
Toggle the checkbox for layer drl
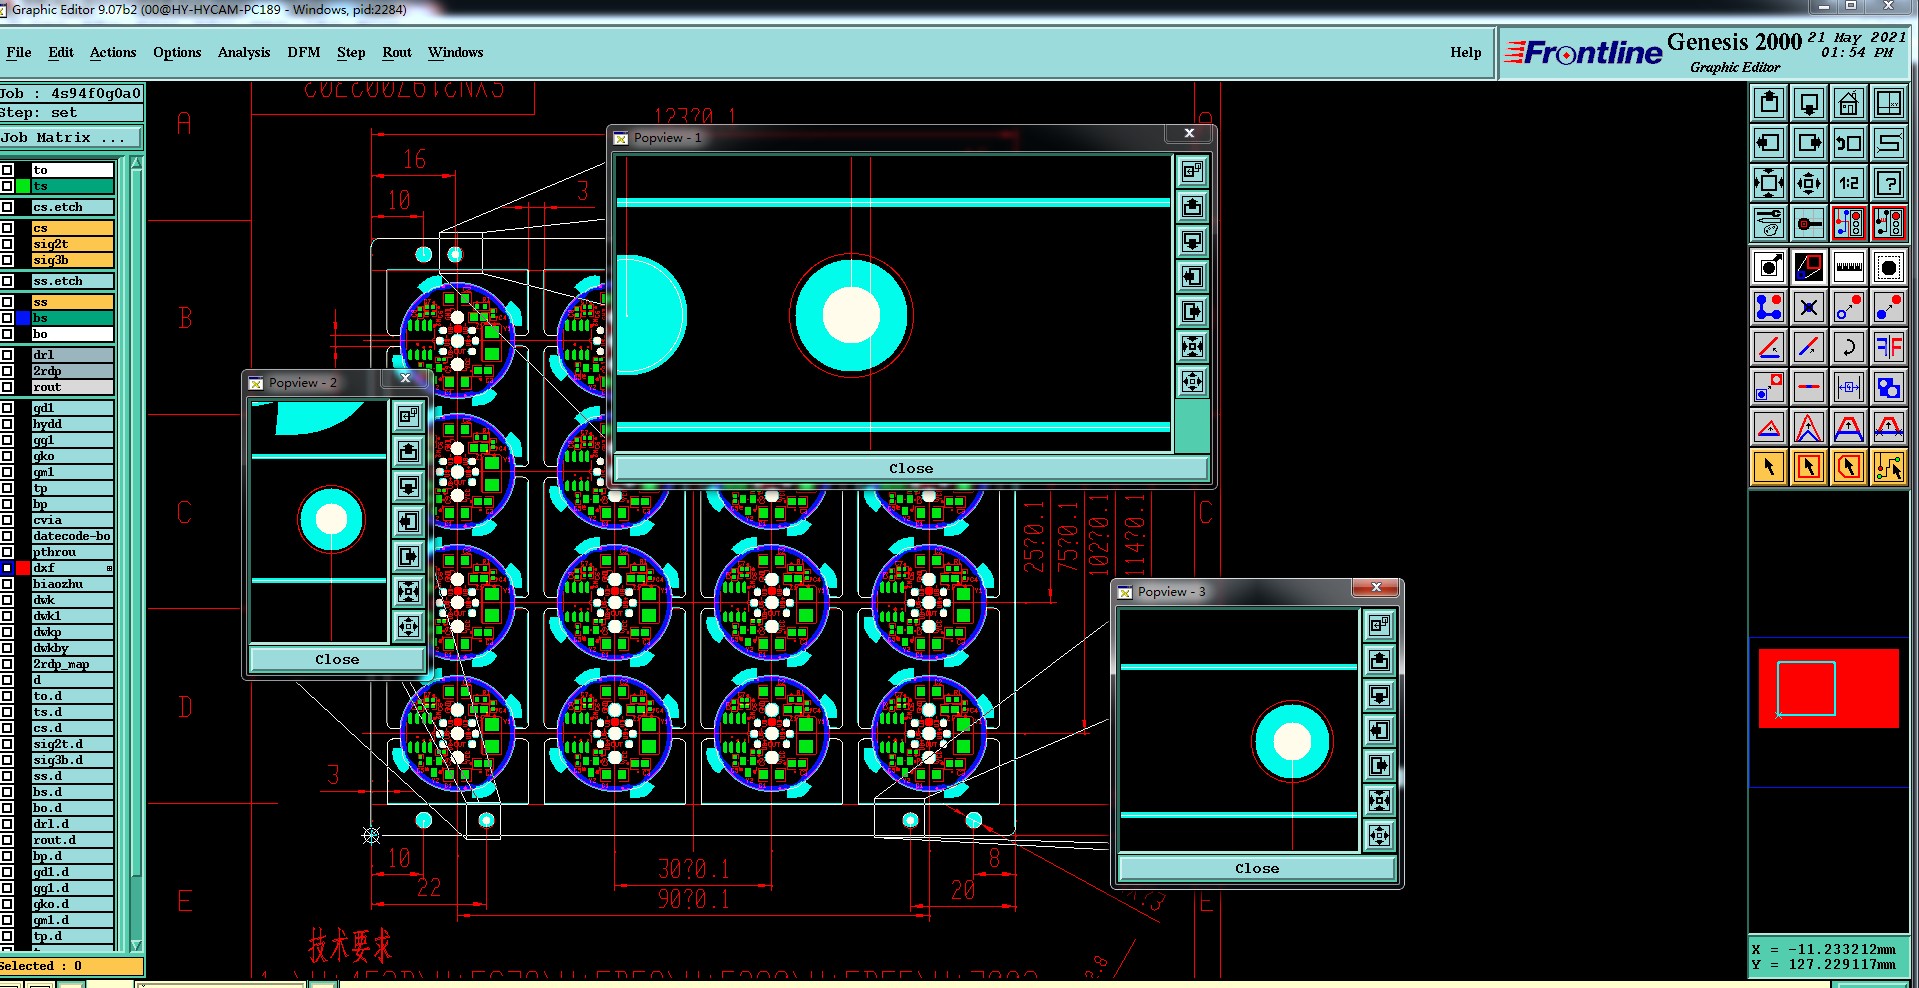[x=7, y=355]
